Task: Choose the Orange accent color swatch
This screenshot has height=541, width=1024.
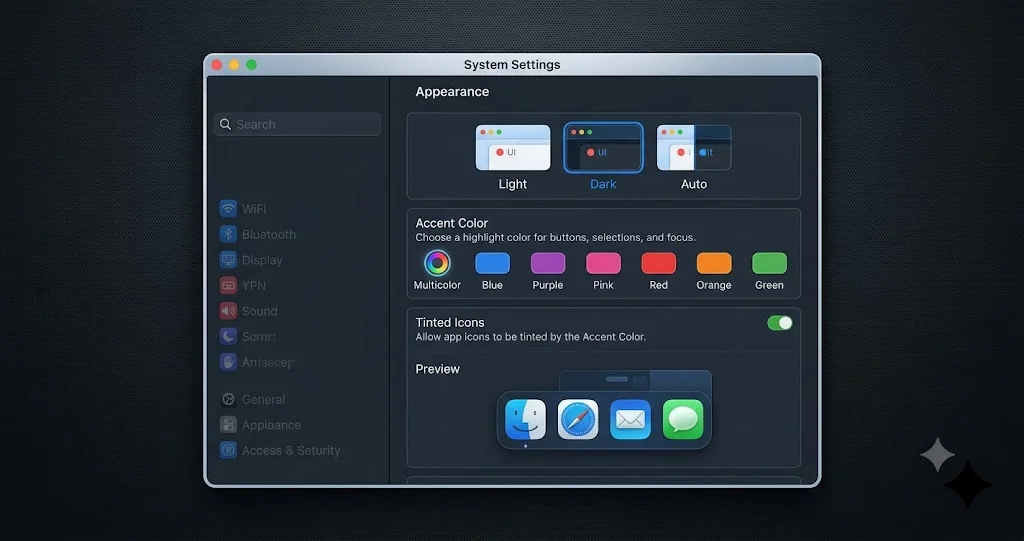Action: 714,263
